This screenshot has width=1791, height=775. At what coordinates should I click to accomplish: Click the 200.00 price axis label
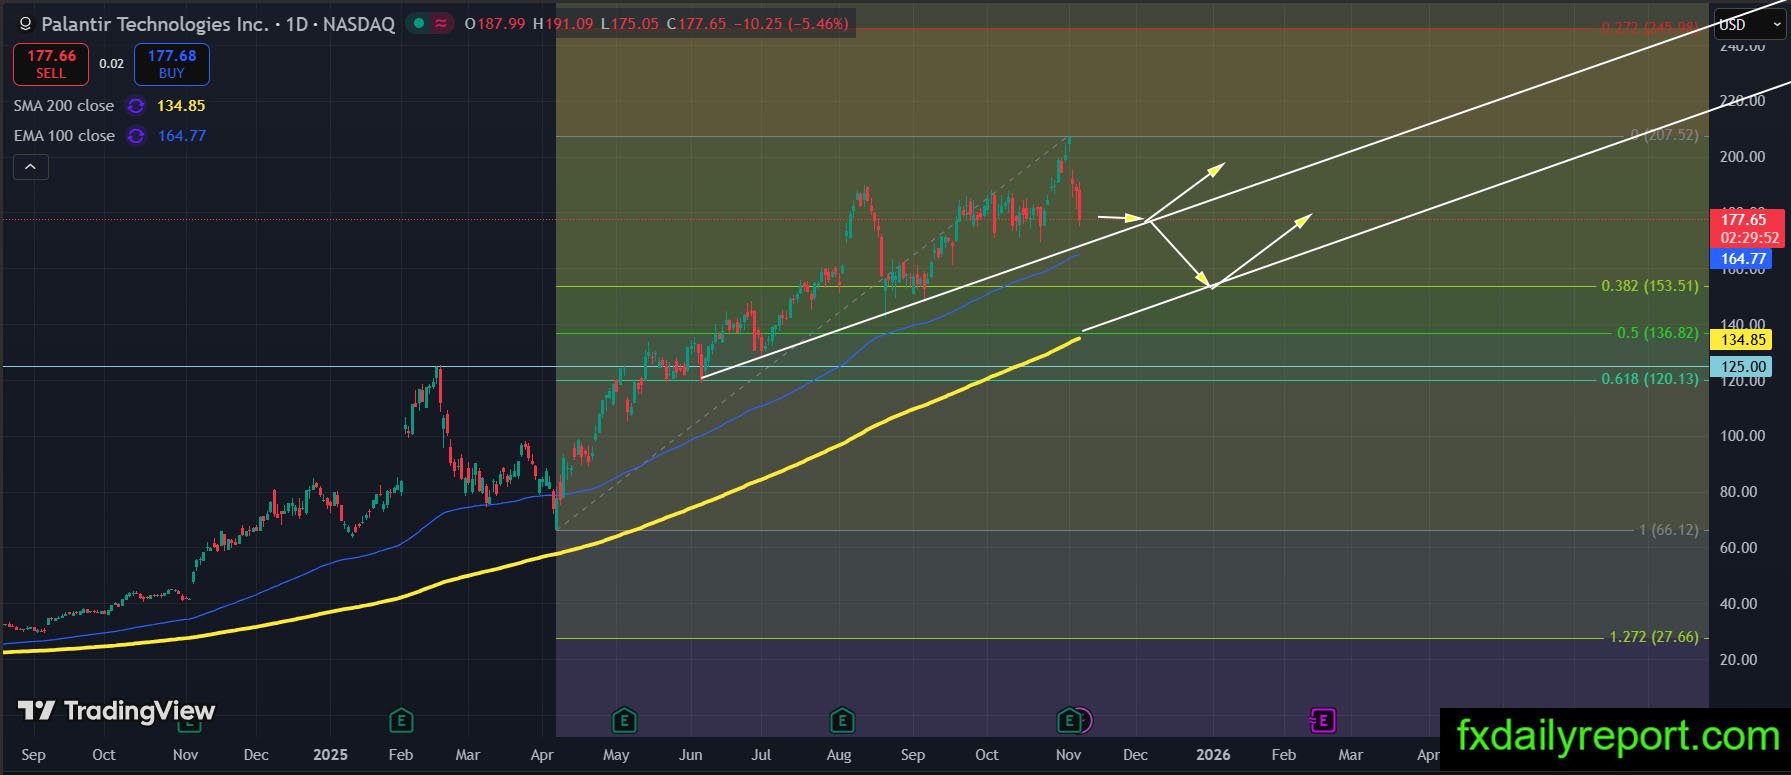[x=1742, y=157]
